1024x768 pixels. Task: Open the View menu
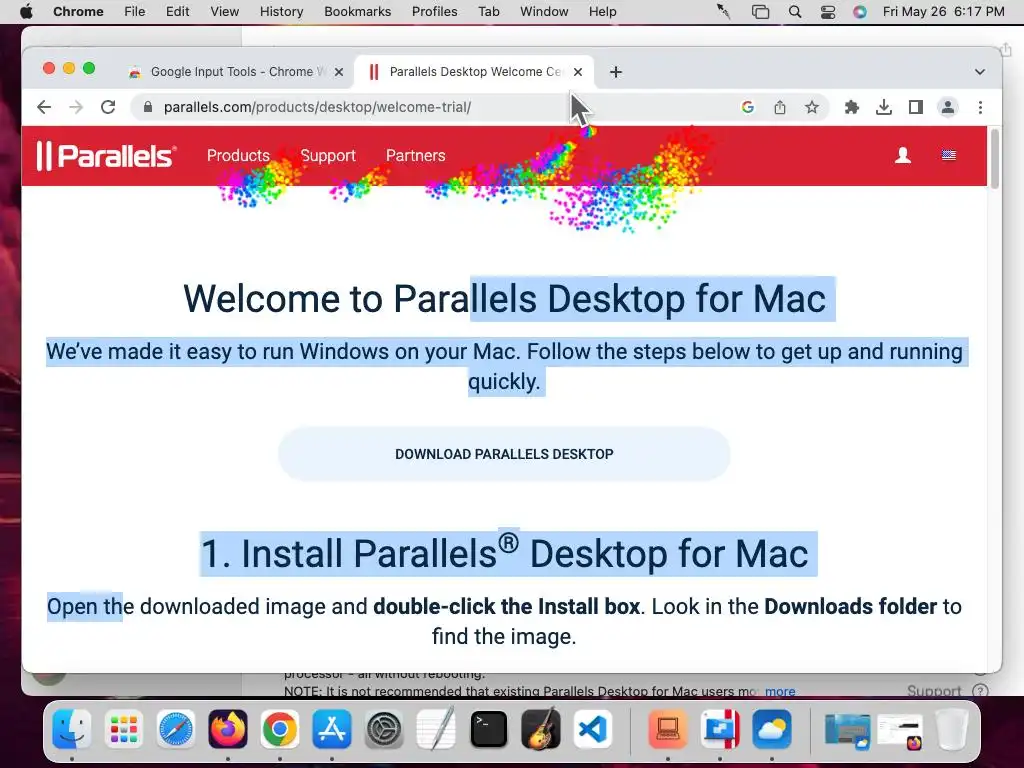coord(224,12)
